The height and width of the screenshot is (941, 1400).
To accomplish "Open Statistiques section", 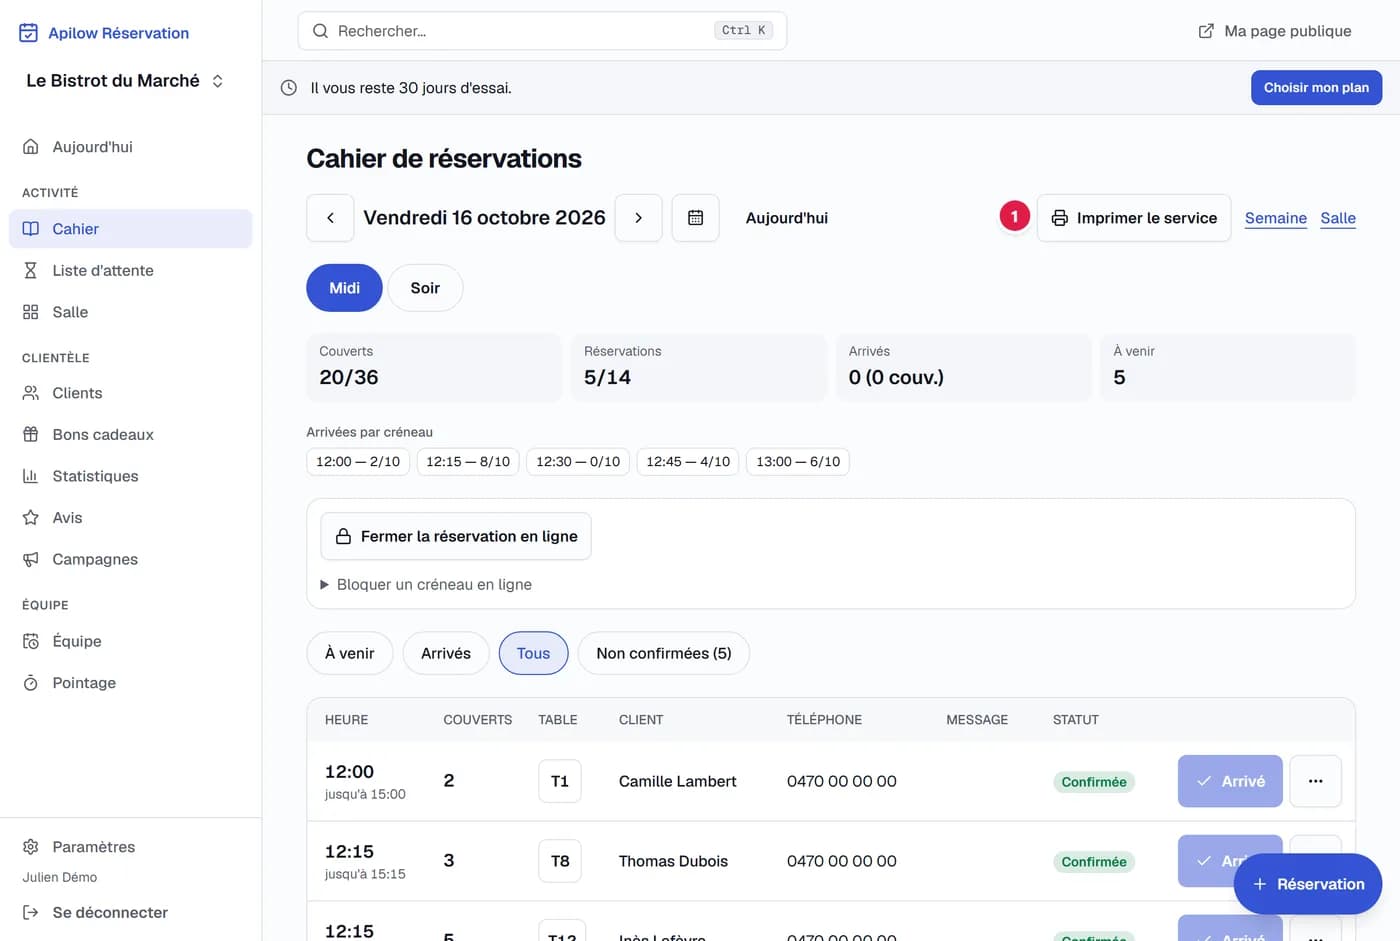I will pos(130,476).
